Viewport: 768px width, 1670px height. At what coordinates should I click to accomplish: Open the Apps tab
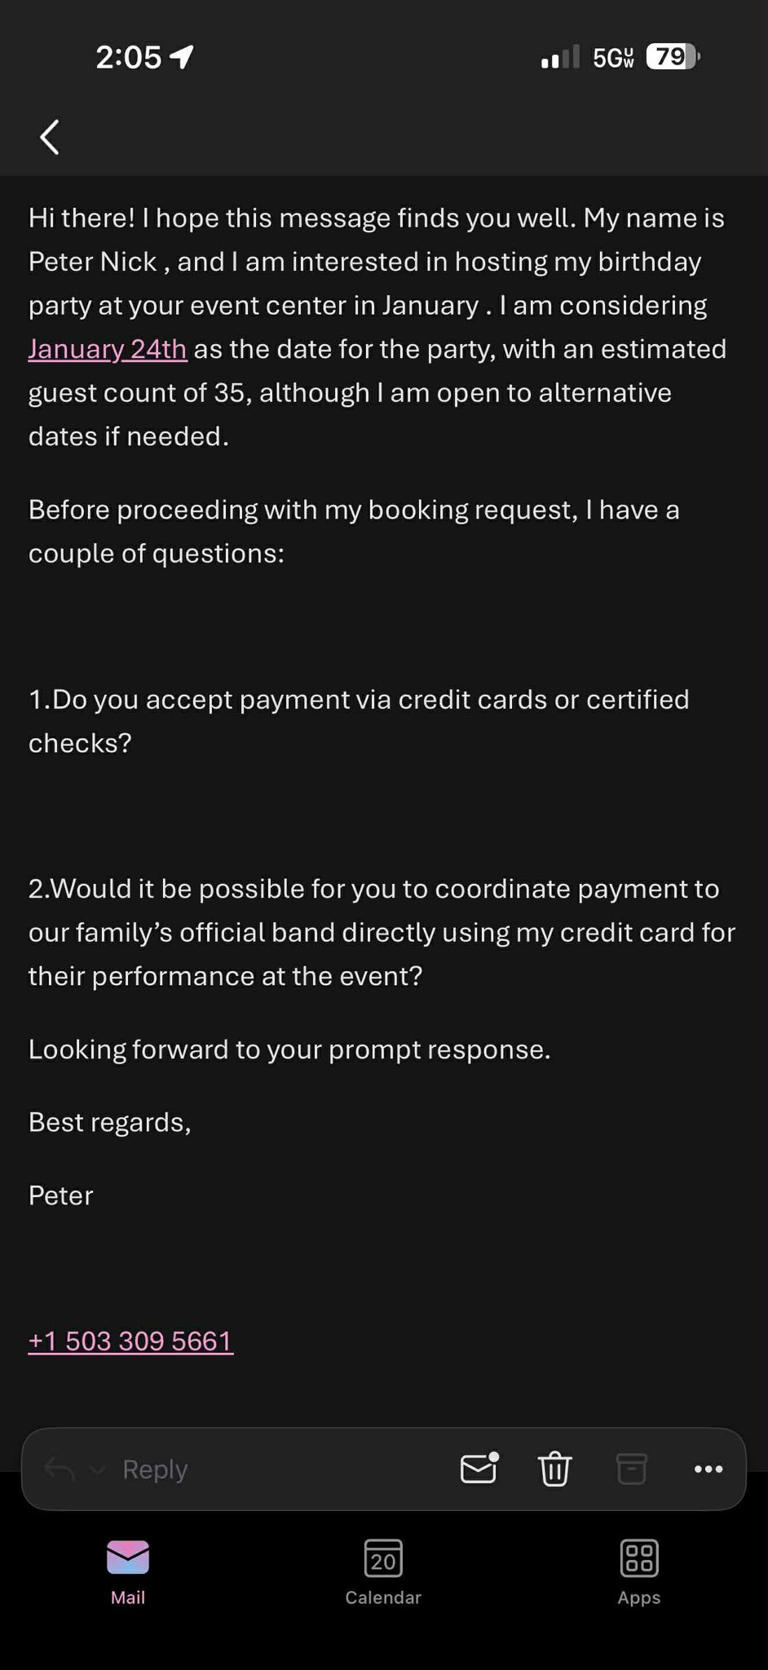639,1571
